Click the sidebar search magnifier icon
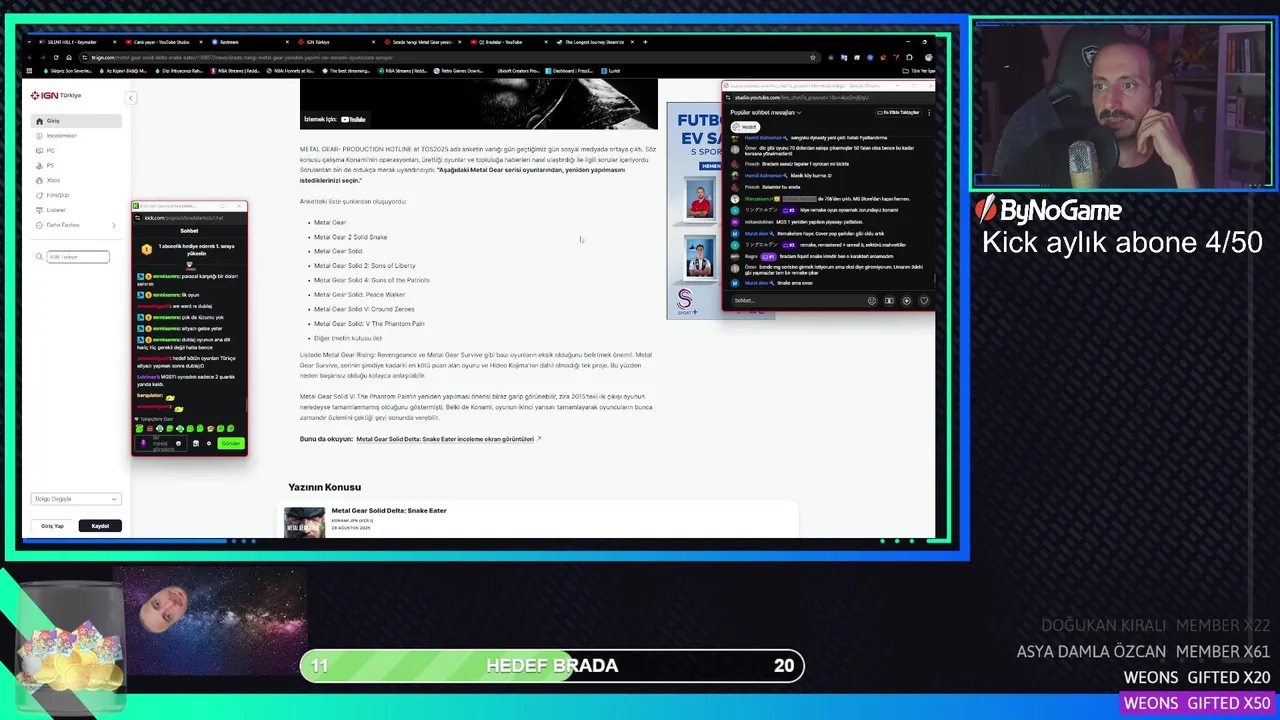The height and width of the screenshot is (720, 1280). point(40,257)
